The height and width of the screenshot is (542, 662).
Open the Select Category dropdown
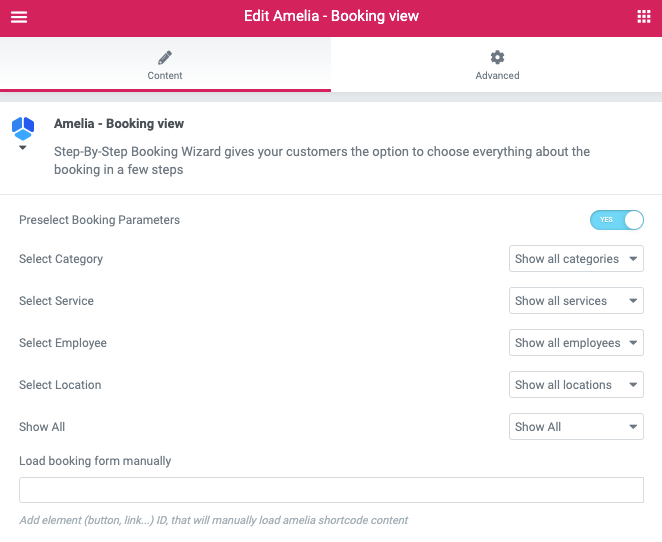pyautogui.click(x=576, y=259)
